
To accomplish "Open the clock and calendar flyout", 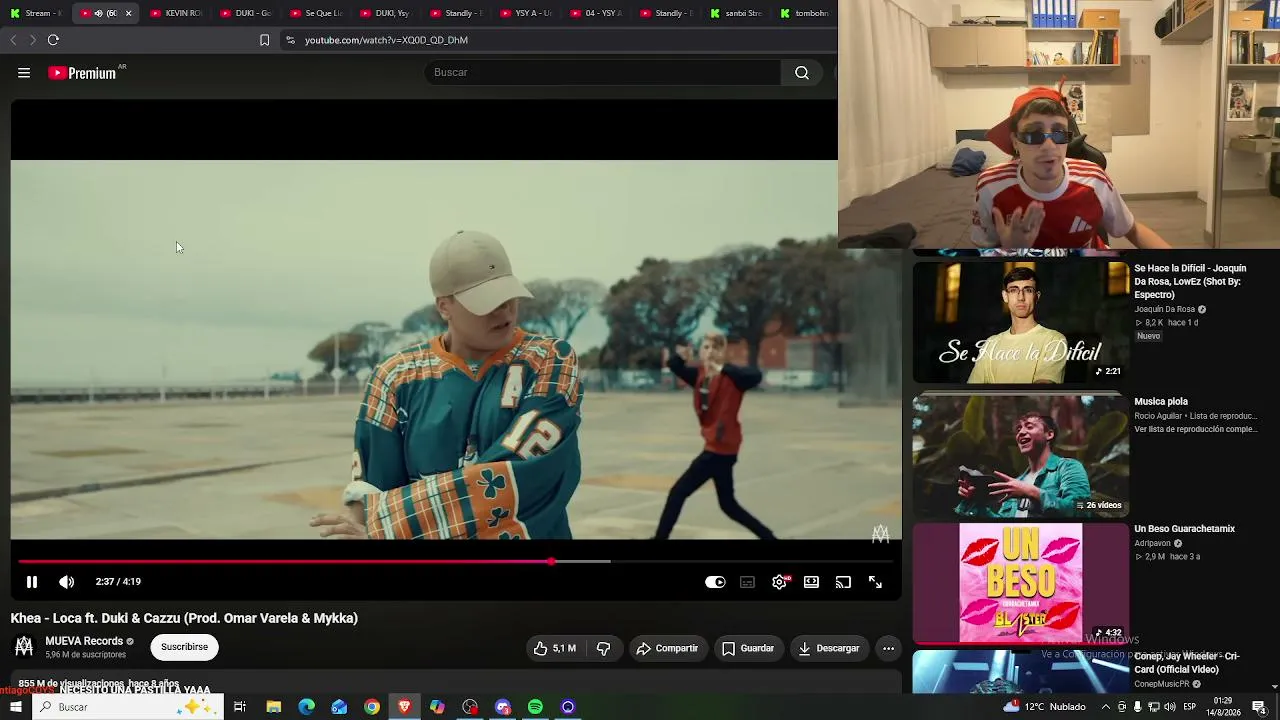I will pos(1223,707).
